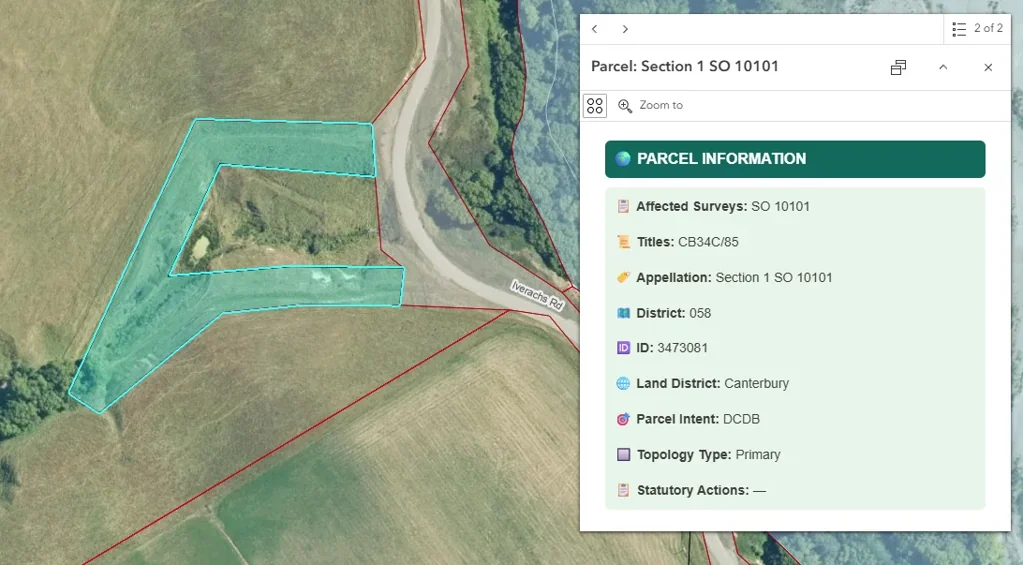Screen dimensions: 1023x565
Task: Click the Land District globe icon
Action: click(x=623, y=384)
